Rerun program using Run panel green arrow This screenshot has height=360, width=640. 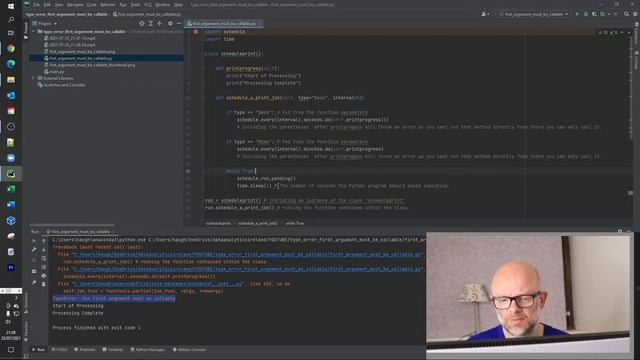34,241
